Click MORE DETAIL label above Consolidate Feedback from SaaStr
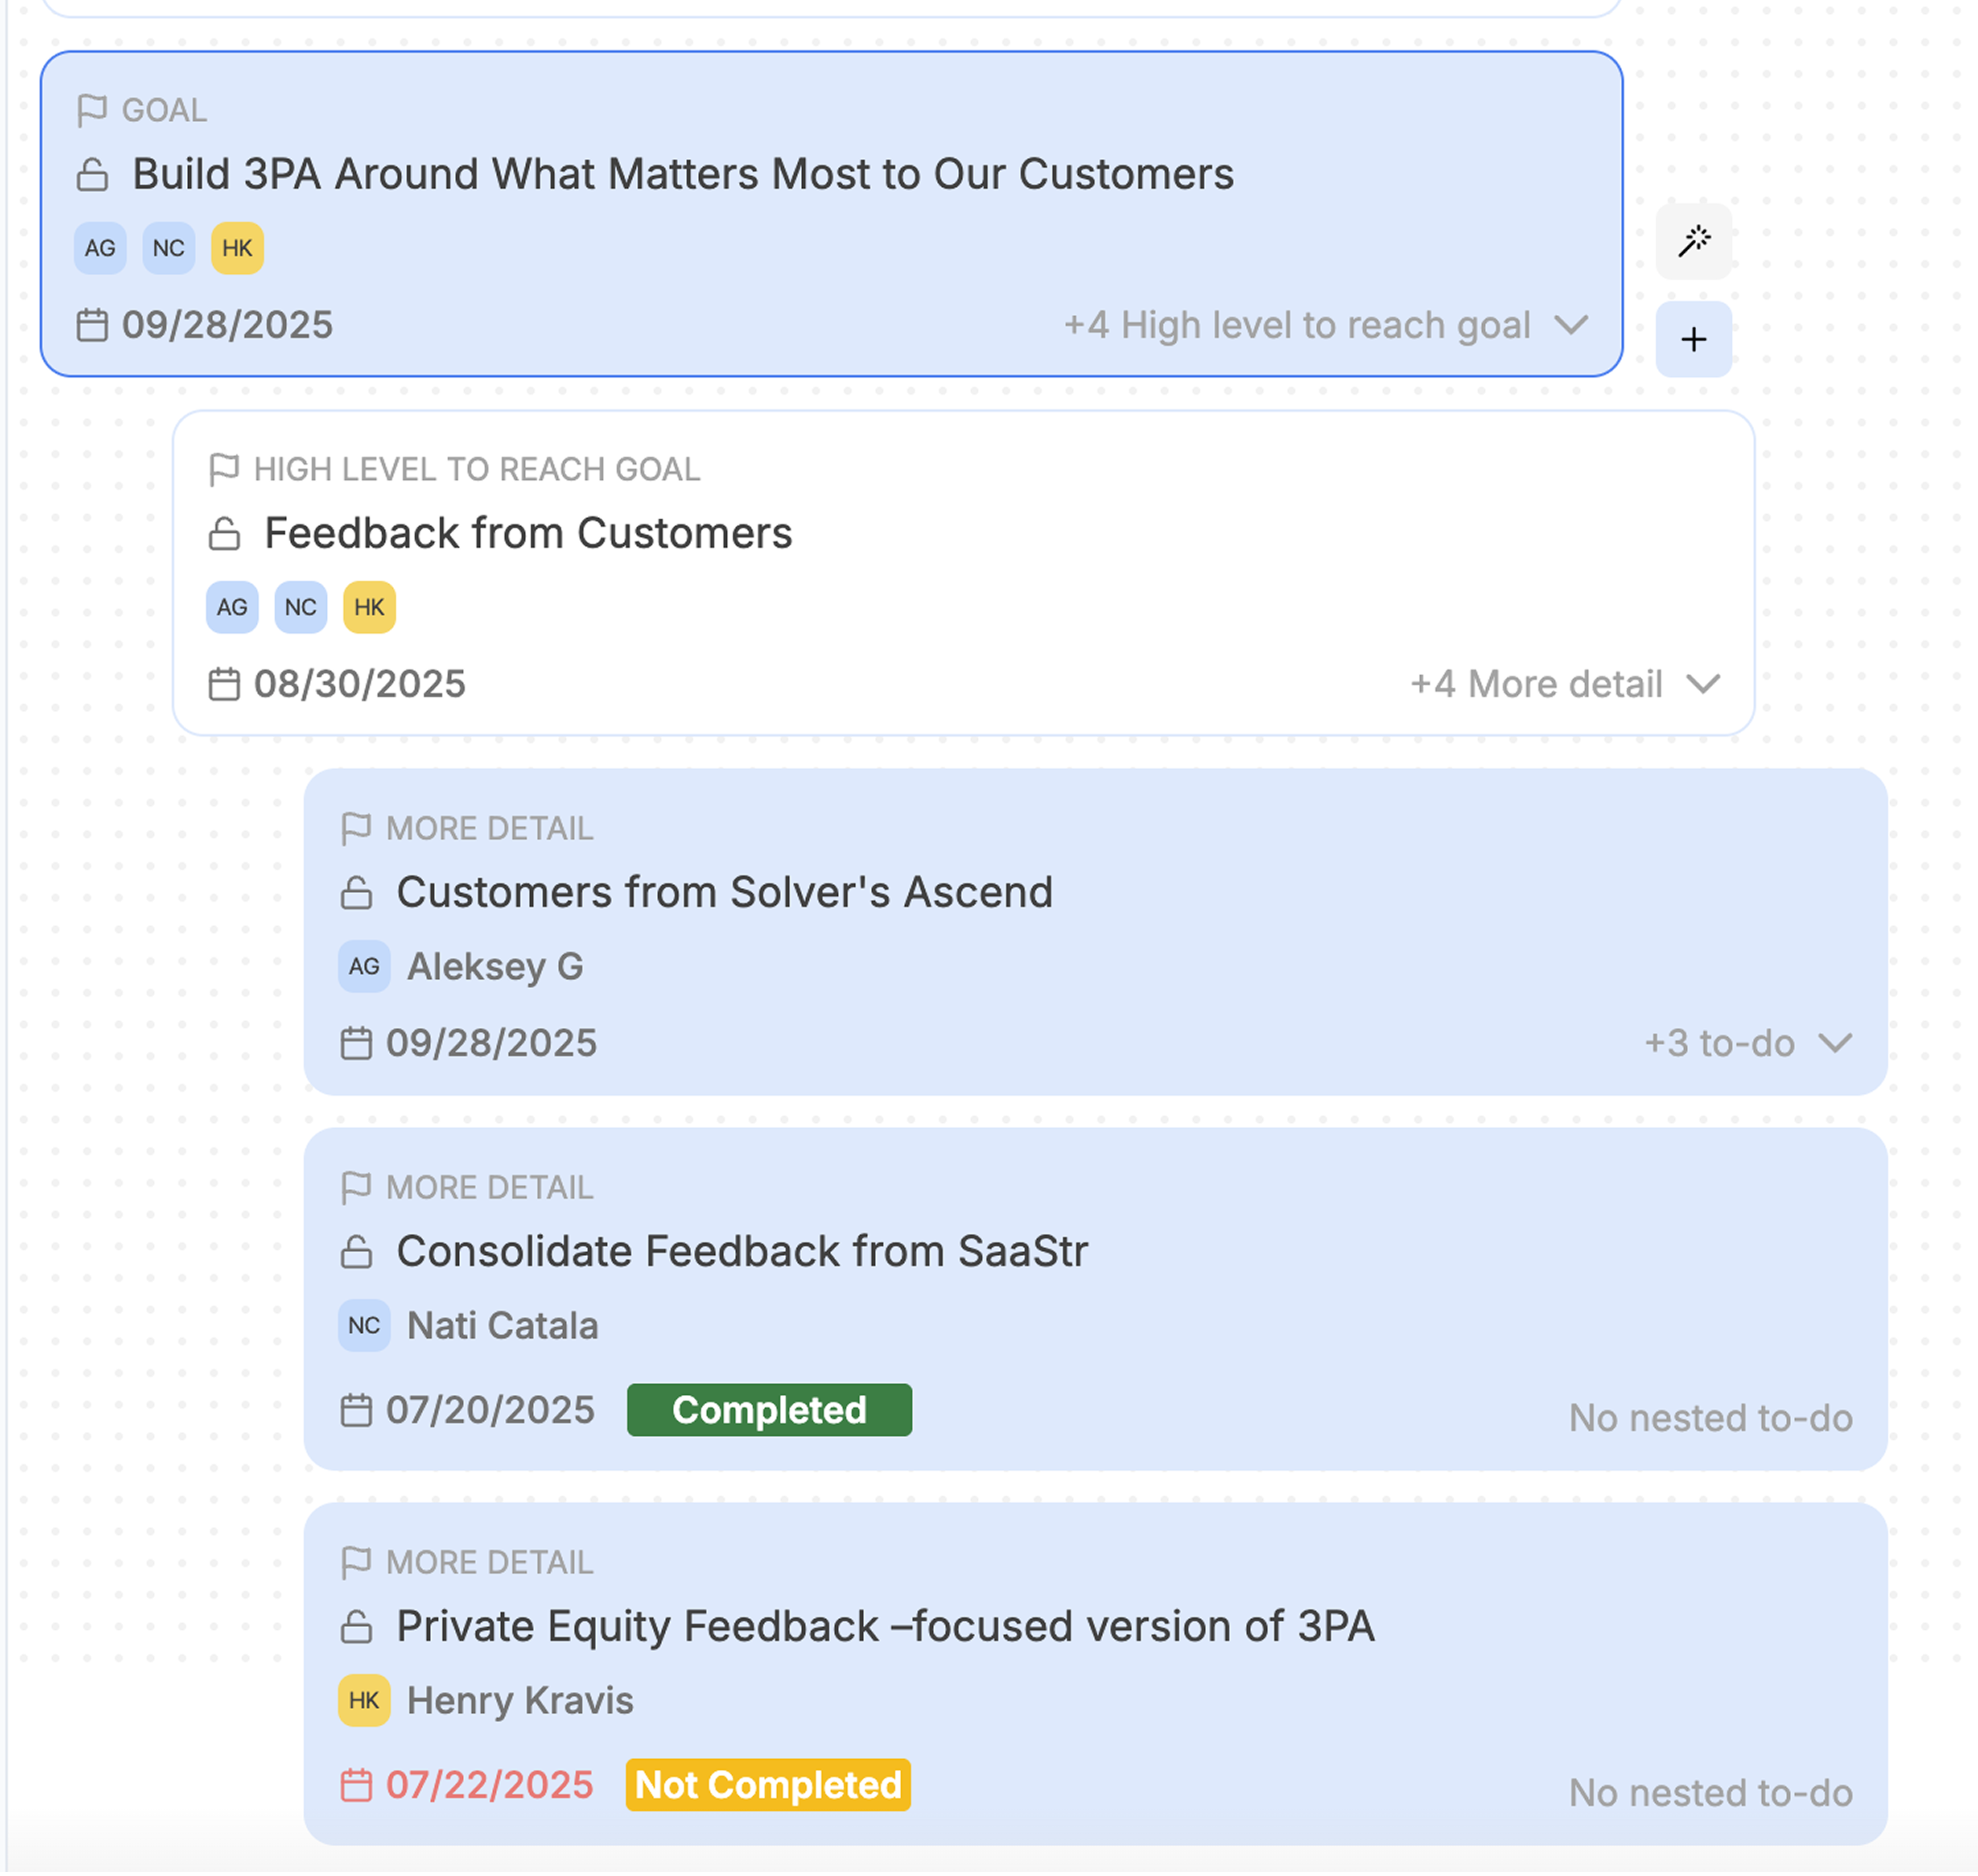Screen dimensions: 1978x1876 [x=490, y=1187]
